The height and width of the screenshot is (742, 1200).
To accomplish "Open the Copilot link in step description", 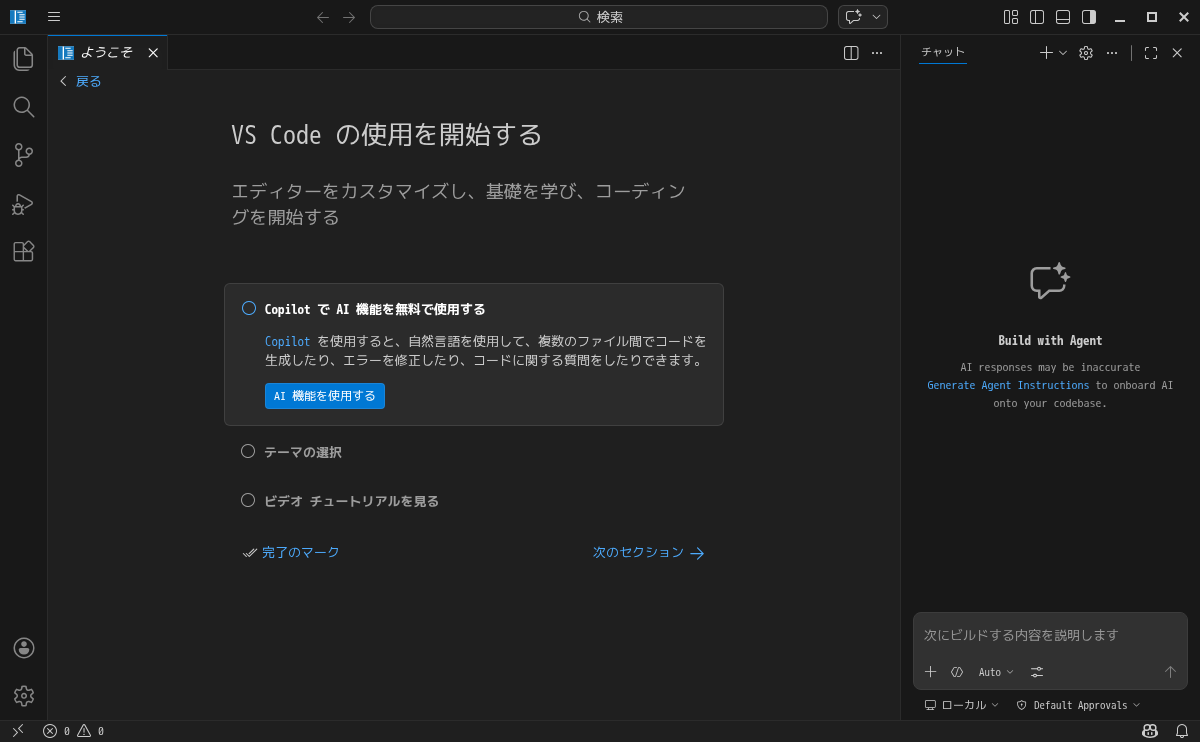I will (x=287, y=342).
